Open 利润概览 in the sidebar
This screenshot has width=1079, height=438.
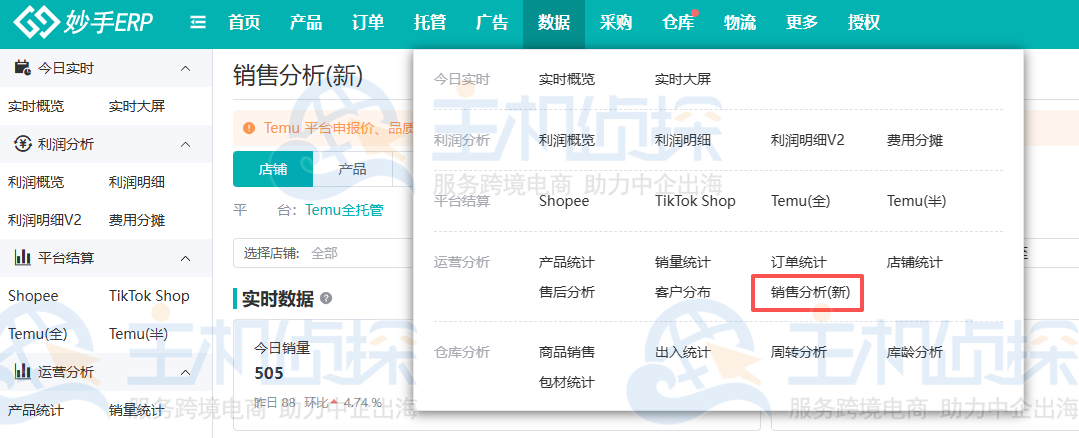(36, 182)
